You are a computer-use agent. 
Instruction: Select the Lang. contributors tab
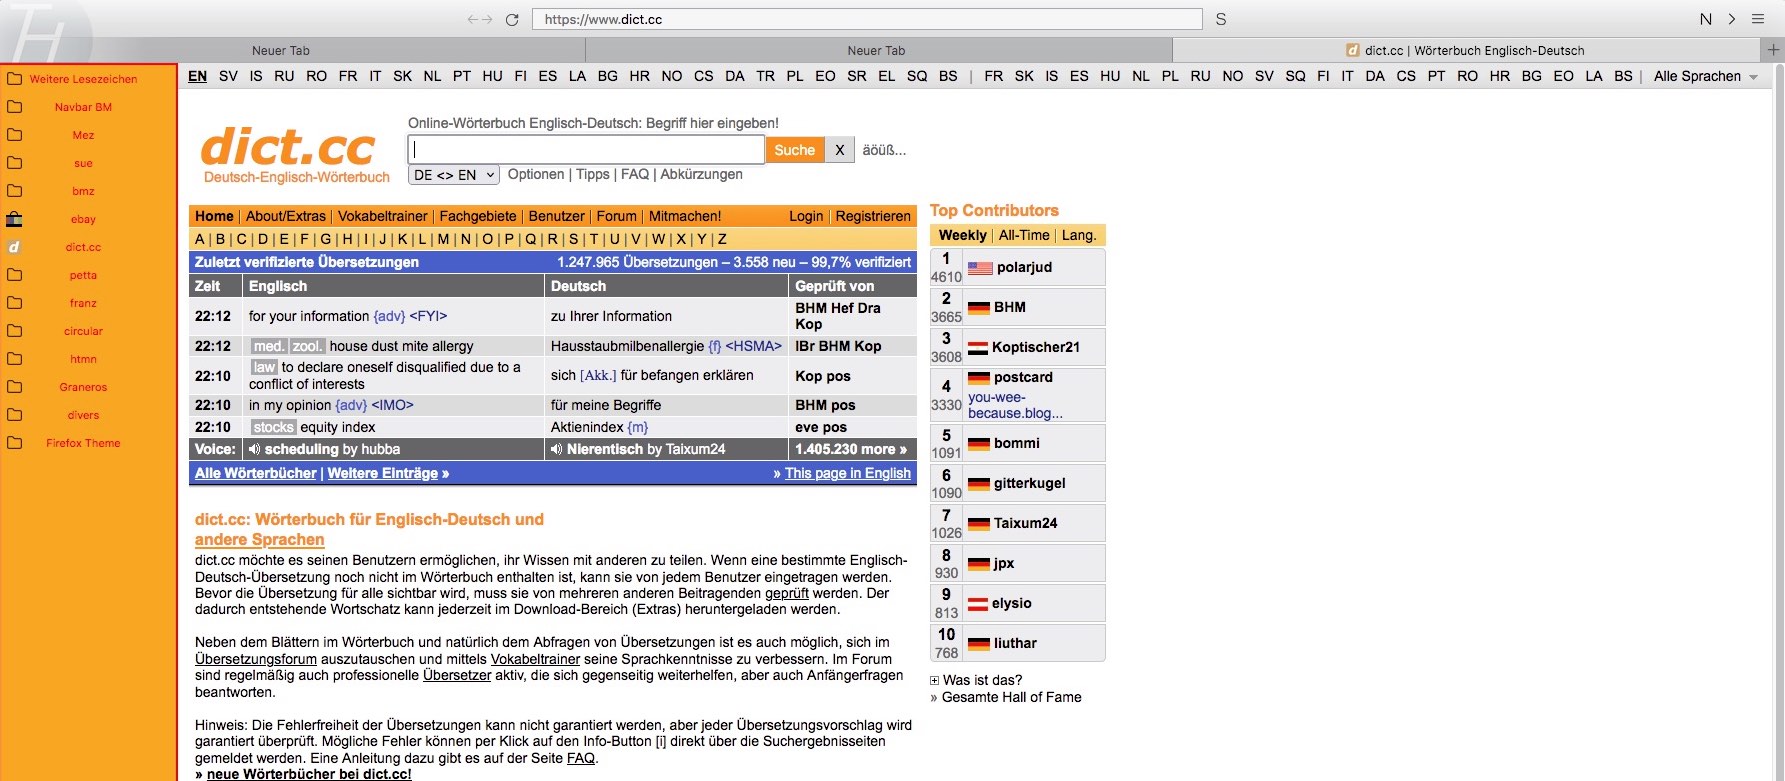pyautogui.click(x=1079, y=236)
